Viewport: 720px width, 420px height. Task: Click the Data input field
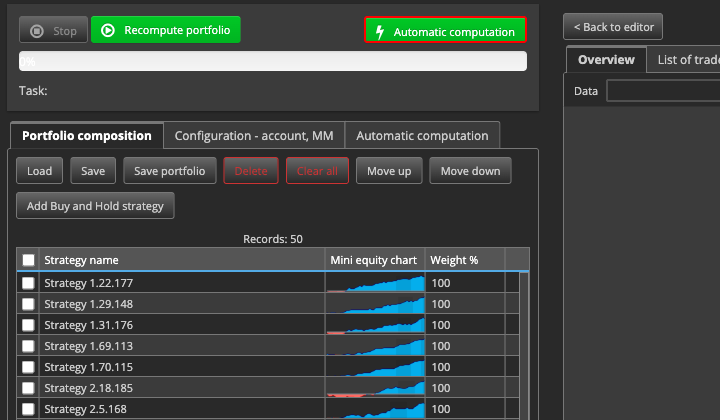point(663,90)
